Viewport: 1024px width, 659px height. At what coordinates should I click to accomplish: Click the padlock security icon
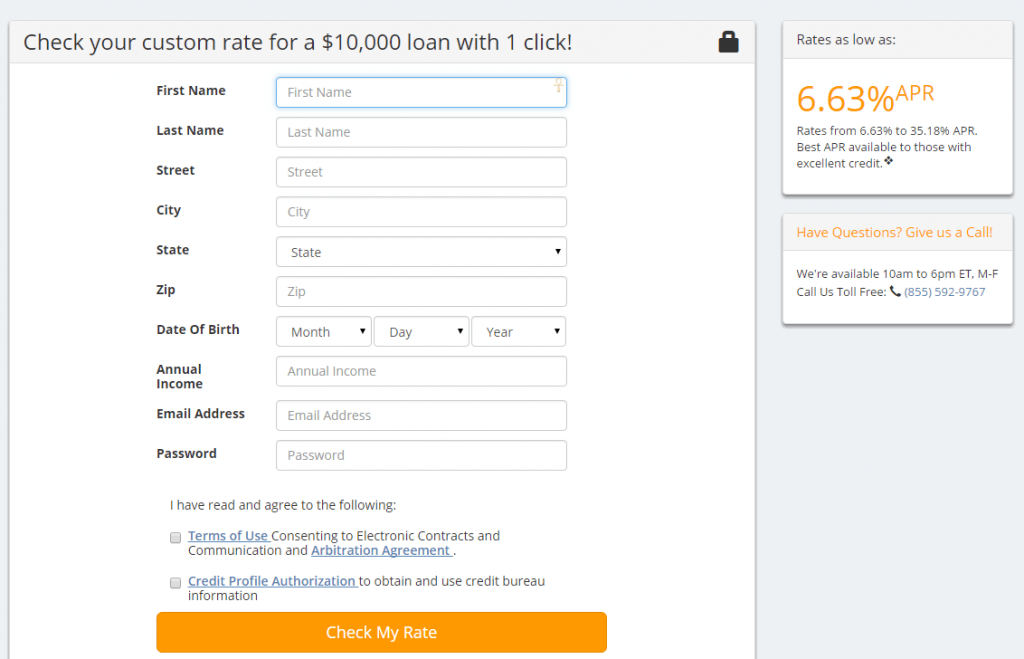coord(728,42)
